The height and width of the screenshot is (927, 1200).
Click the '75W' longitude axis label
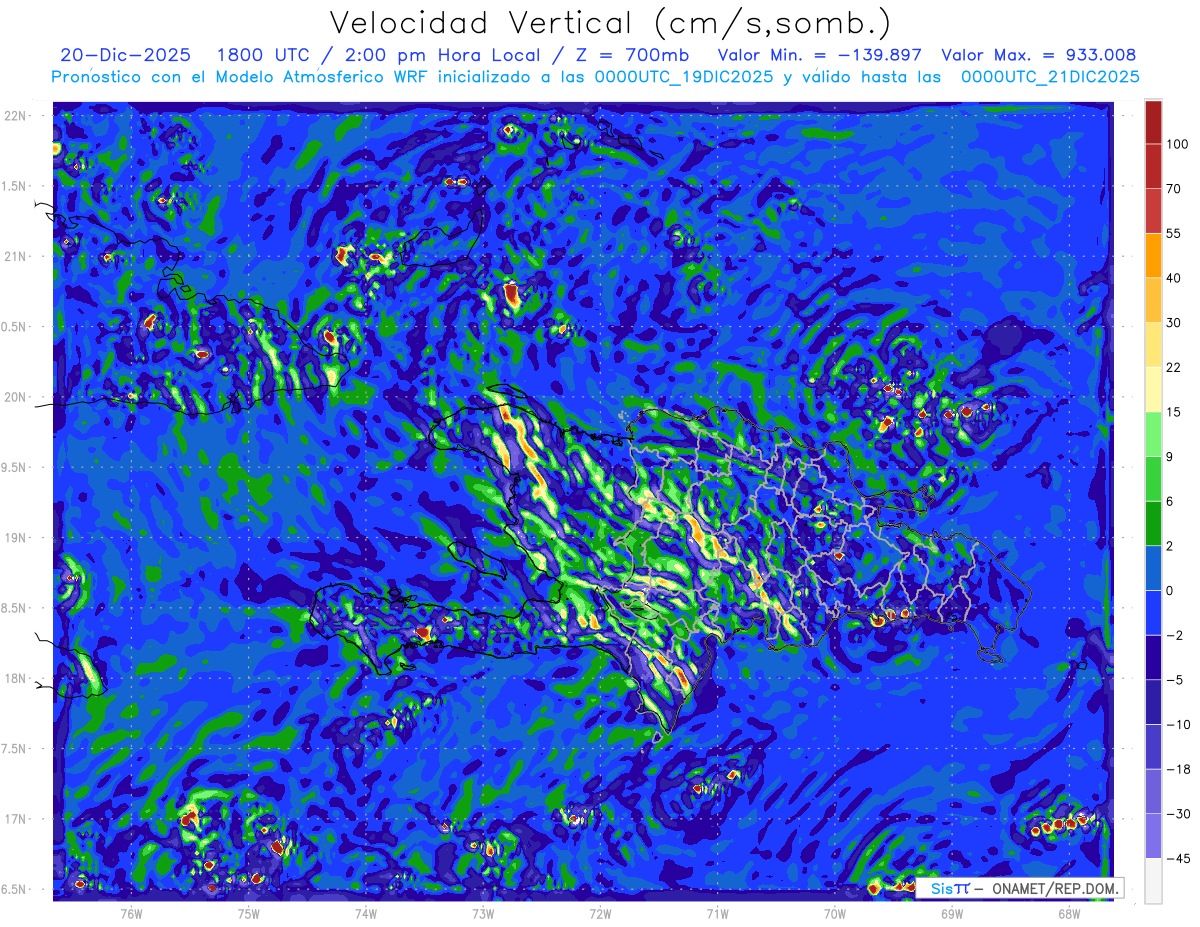[249, 912]
